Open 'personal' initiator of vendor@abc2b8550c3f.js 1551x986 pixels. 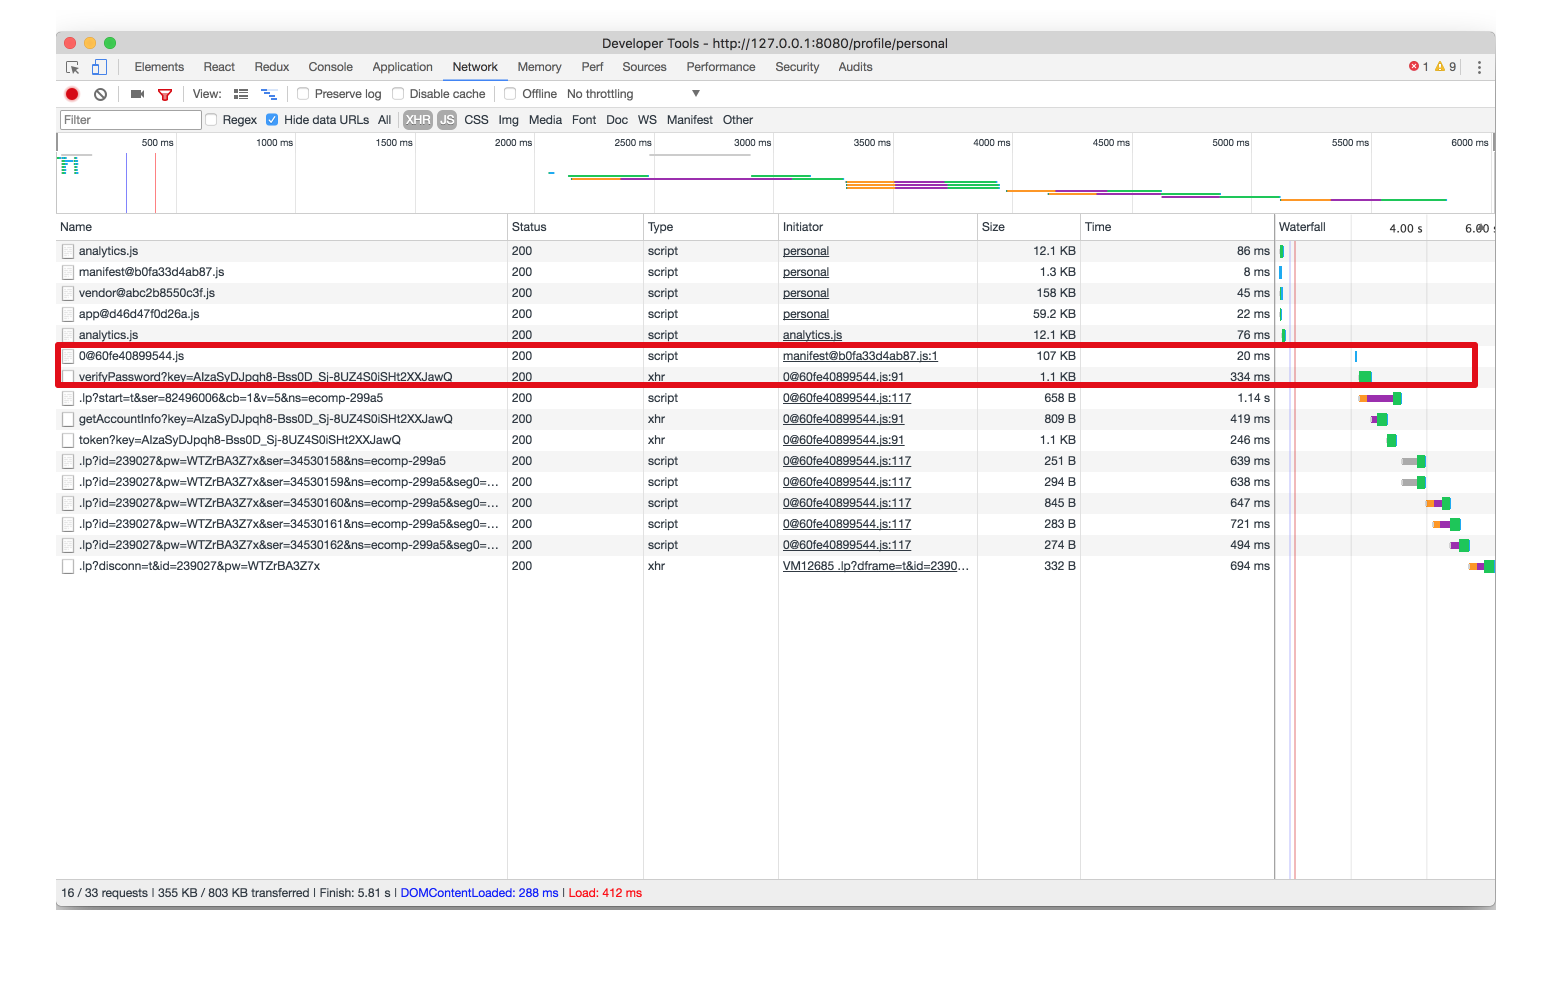pos(806,293)
